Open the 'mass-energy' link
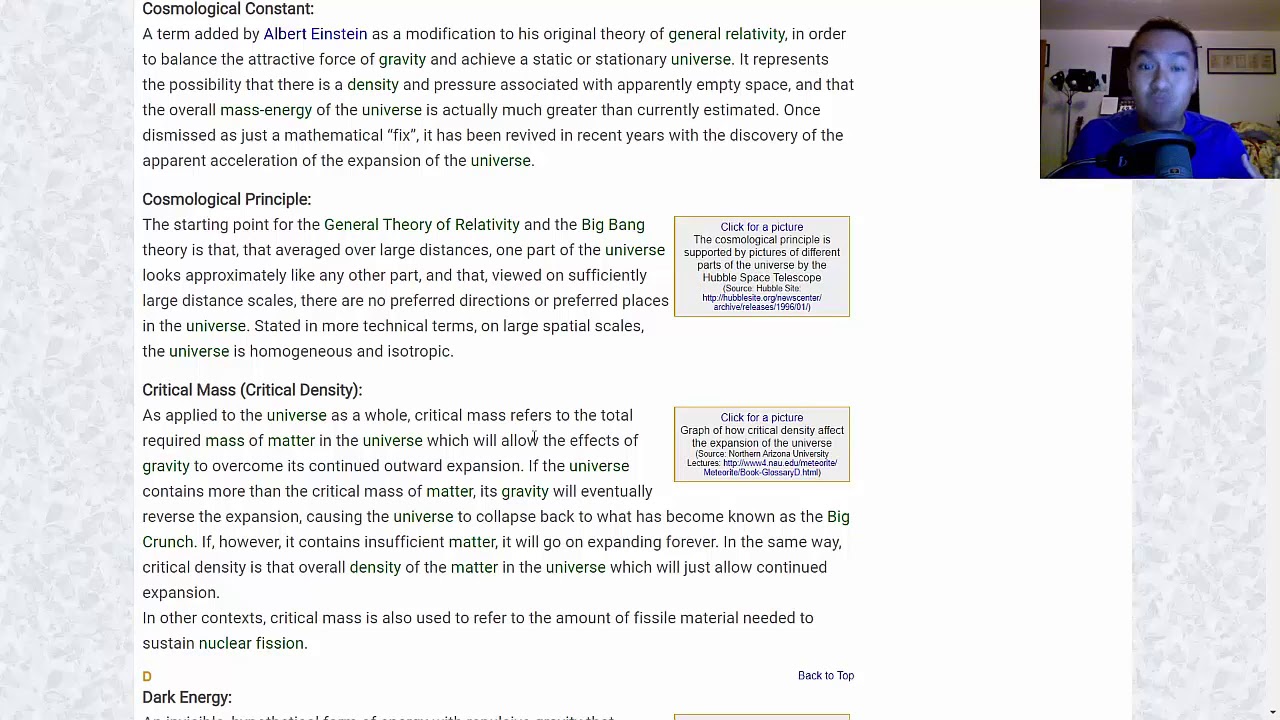The image size is (1280, 720). point(266,110)
